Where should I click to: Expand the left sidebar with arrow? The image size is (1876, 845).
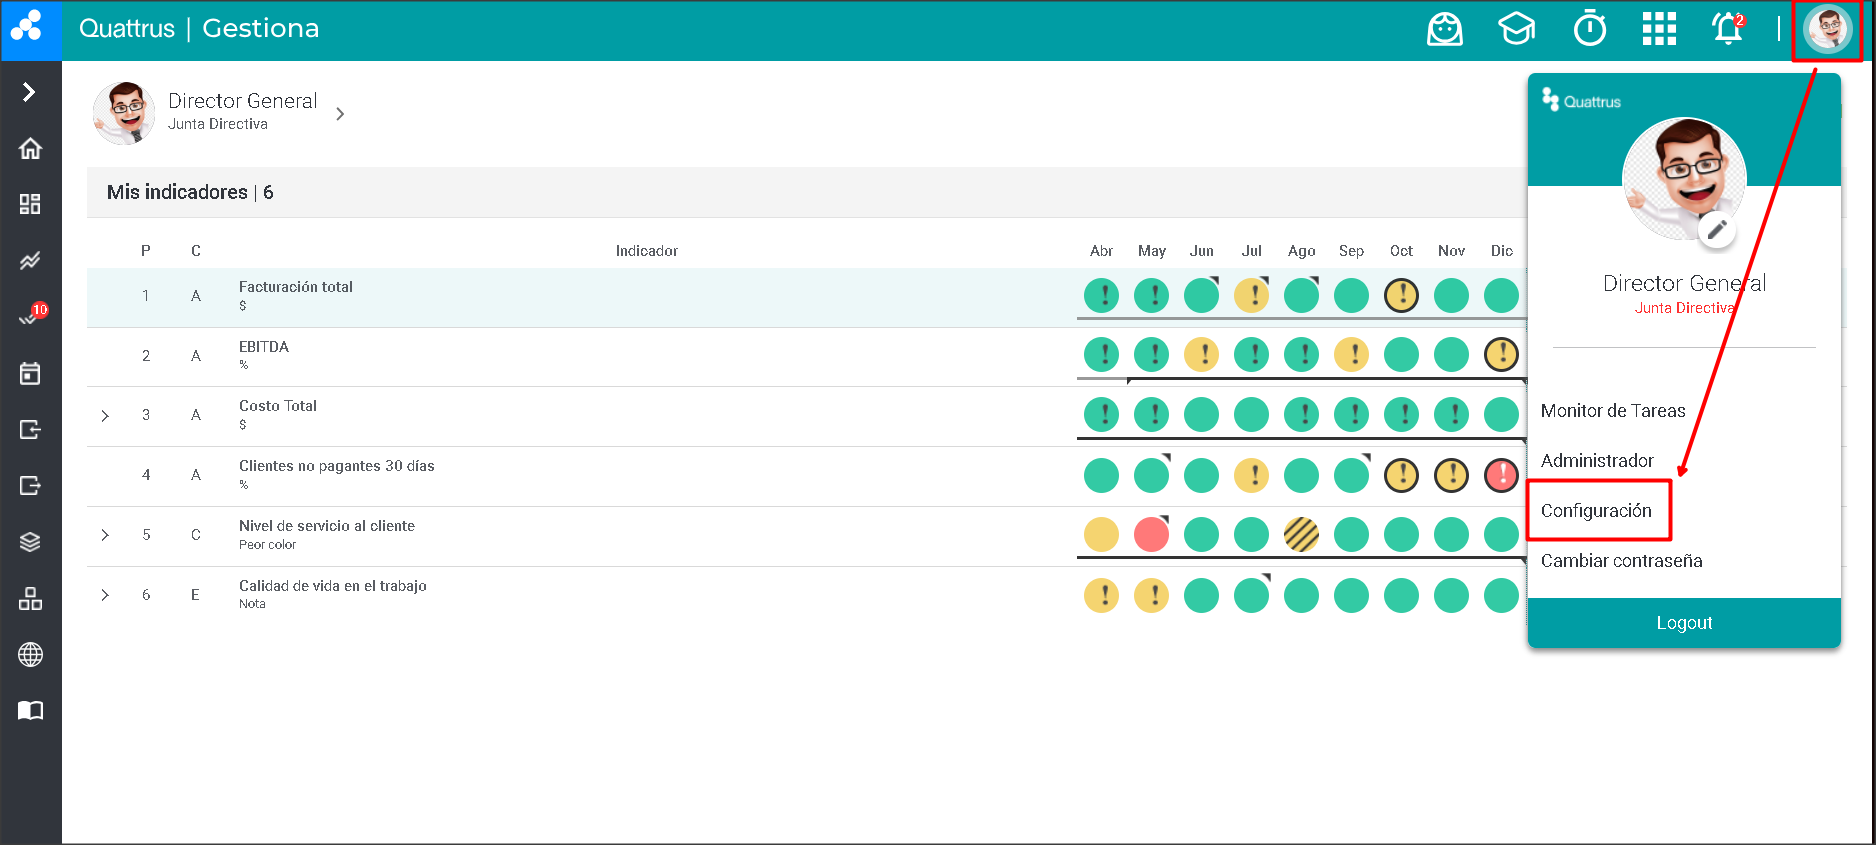(x=29, y=92)
